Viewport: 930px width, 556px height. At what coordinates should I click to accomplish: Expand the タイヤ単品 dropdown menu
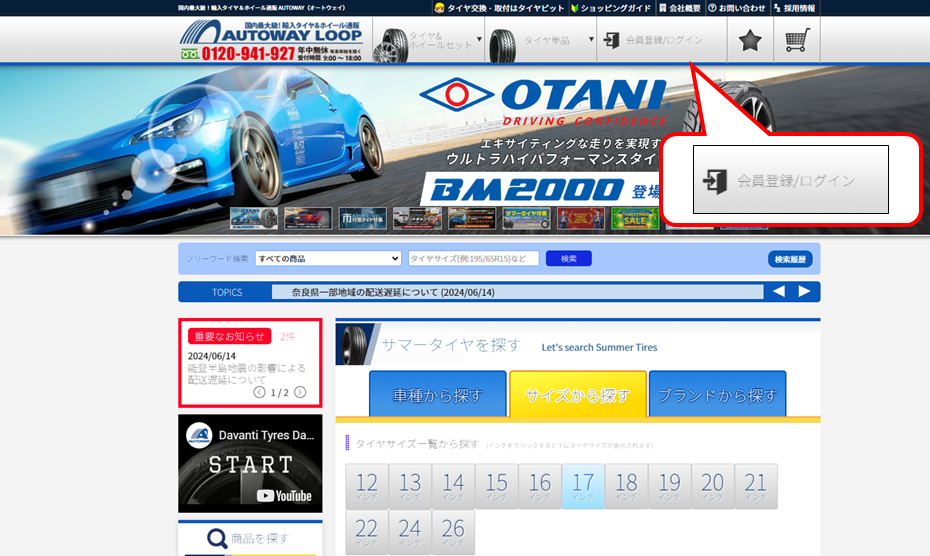[x=541, y=40]
